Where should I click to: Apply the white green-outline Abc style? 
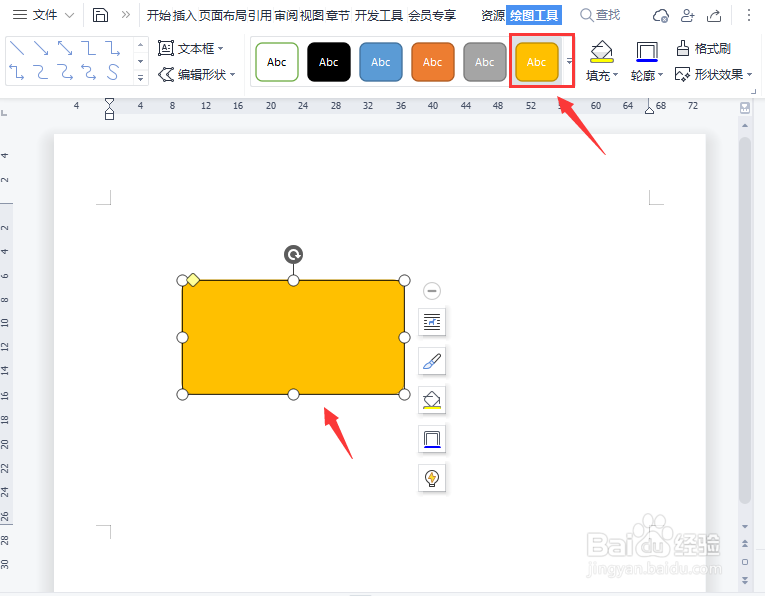277,62
